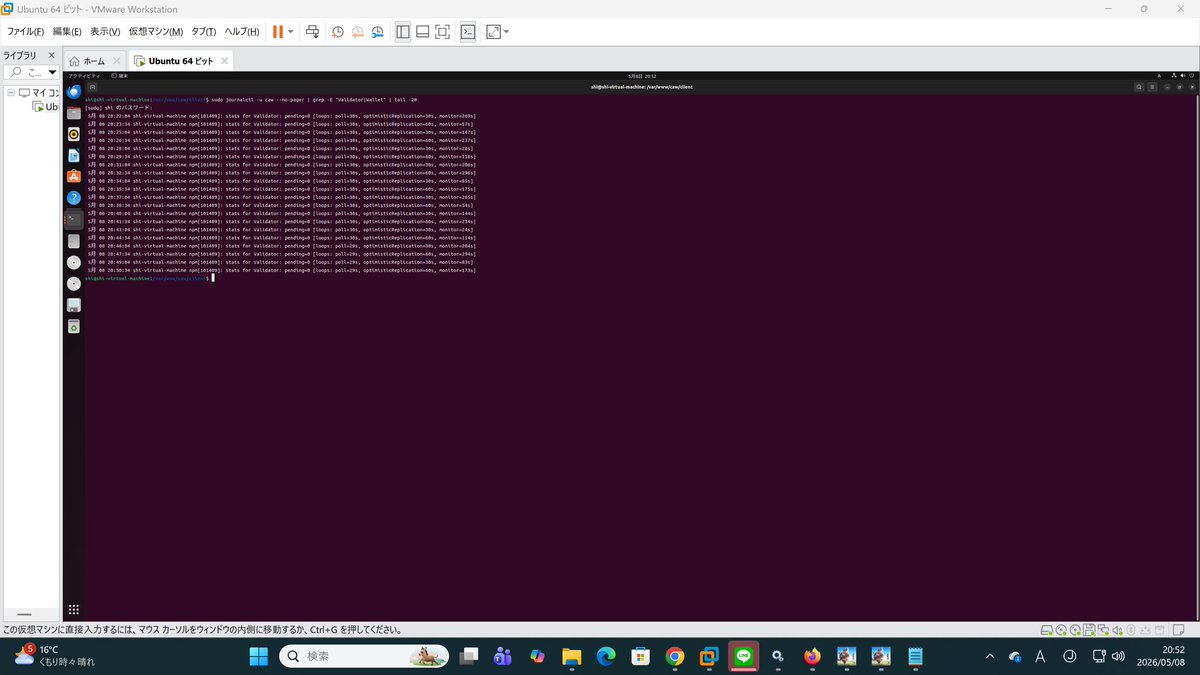Open the snapshot manager

(x=377, y=32)
